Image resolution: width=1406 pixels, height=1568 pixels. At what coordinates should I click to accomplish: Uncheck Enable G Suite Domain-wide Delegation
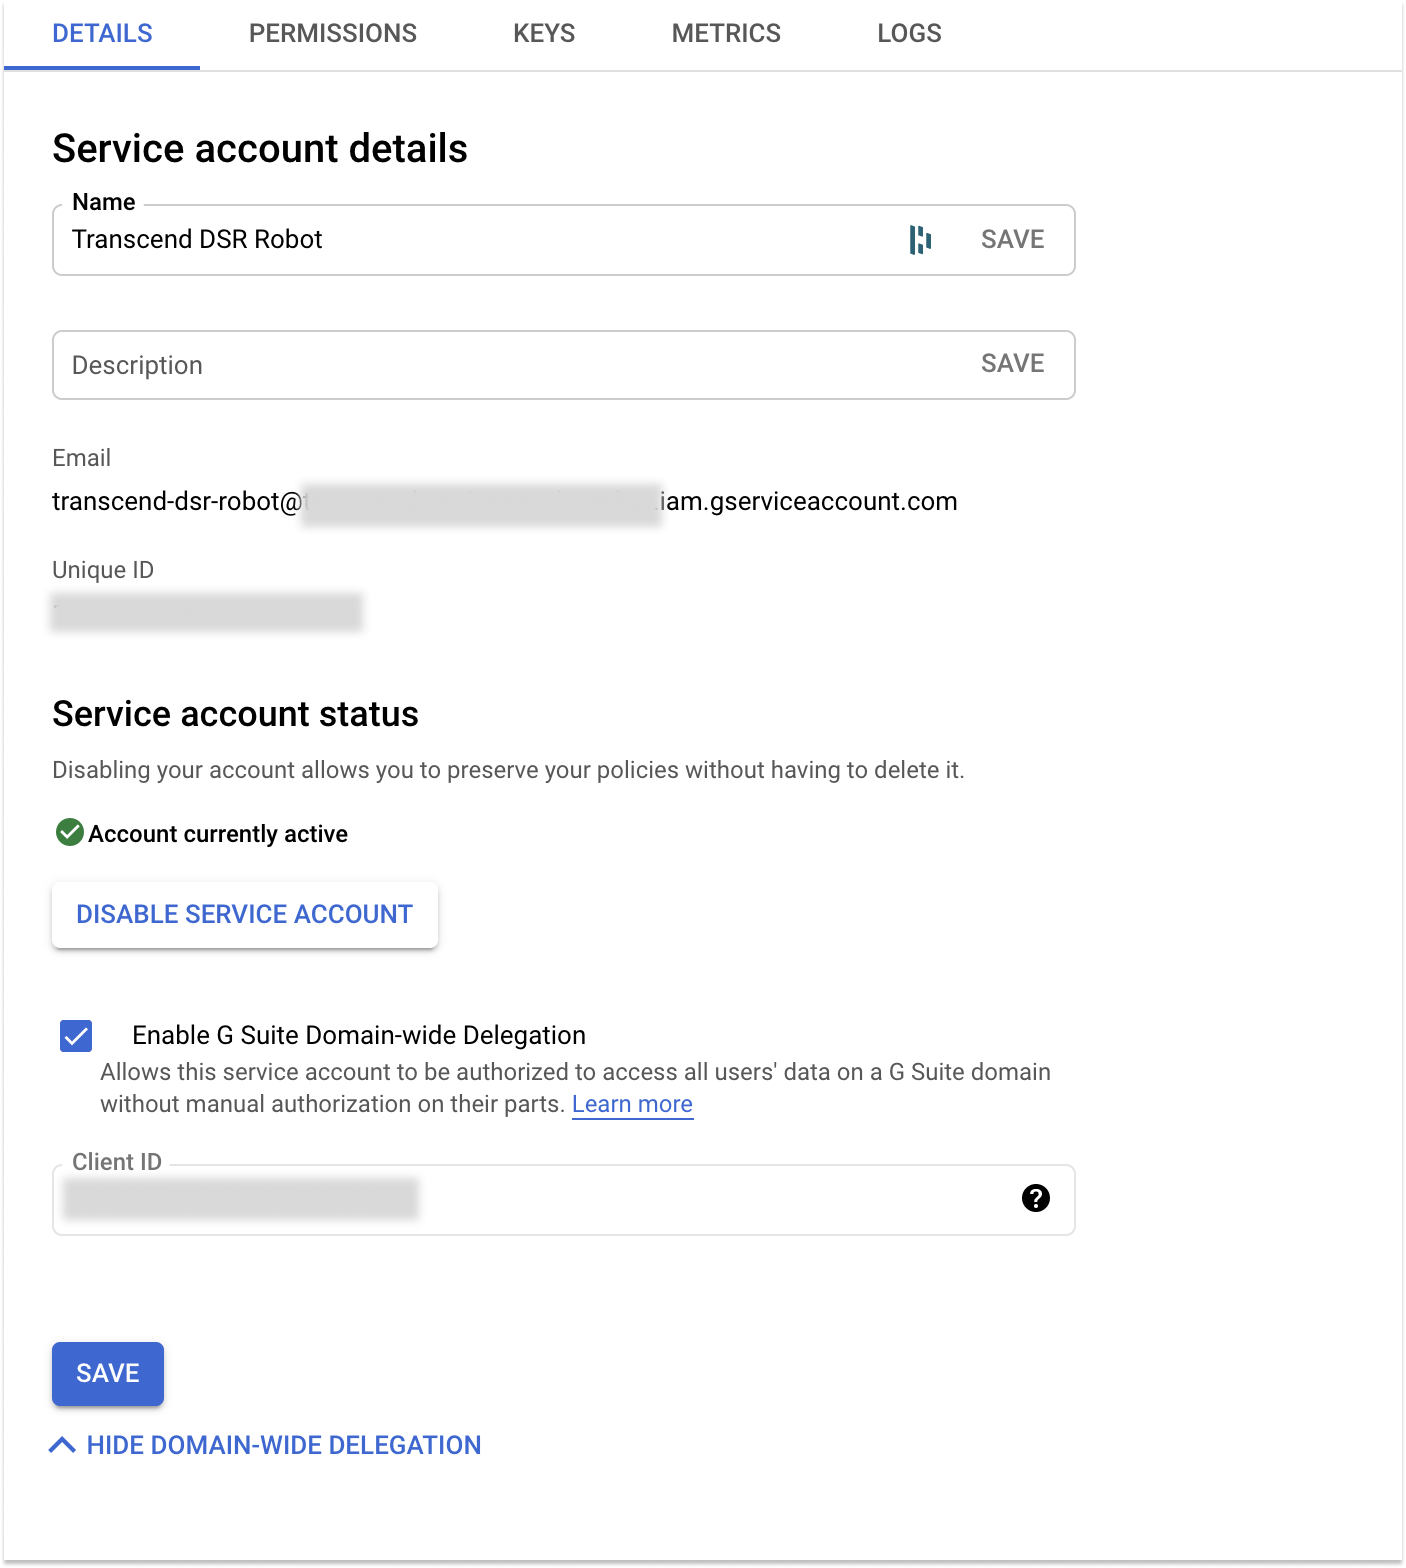(76, 1036)
